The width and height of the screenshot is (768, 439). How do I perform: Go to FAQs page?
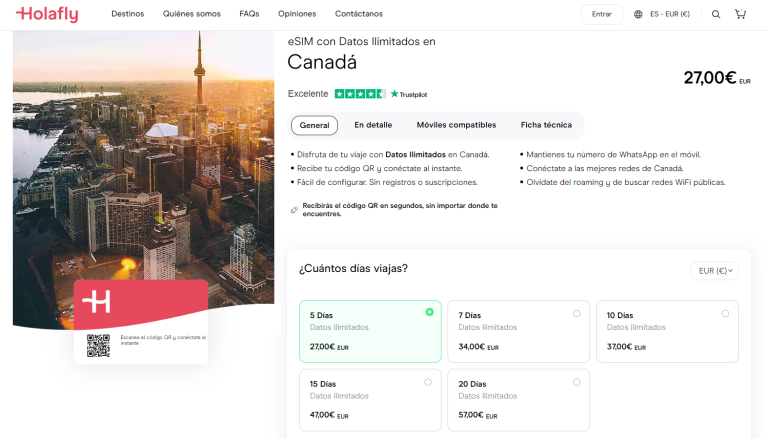pos(249,14)
